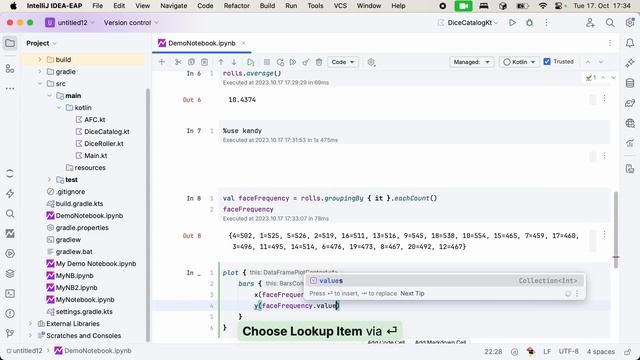Viewport: 640px width, 360px height.
Task: Select the values completion suggestion
Action: coord(444,281)
